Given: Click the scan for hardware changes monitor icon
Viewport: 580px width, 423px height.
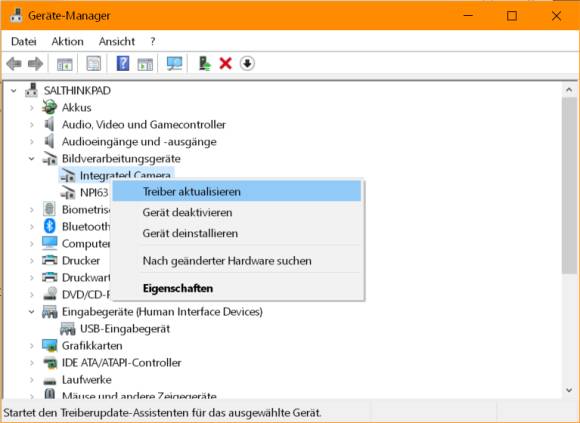Looking at the screenshot, I should point(174,64).
